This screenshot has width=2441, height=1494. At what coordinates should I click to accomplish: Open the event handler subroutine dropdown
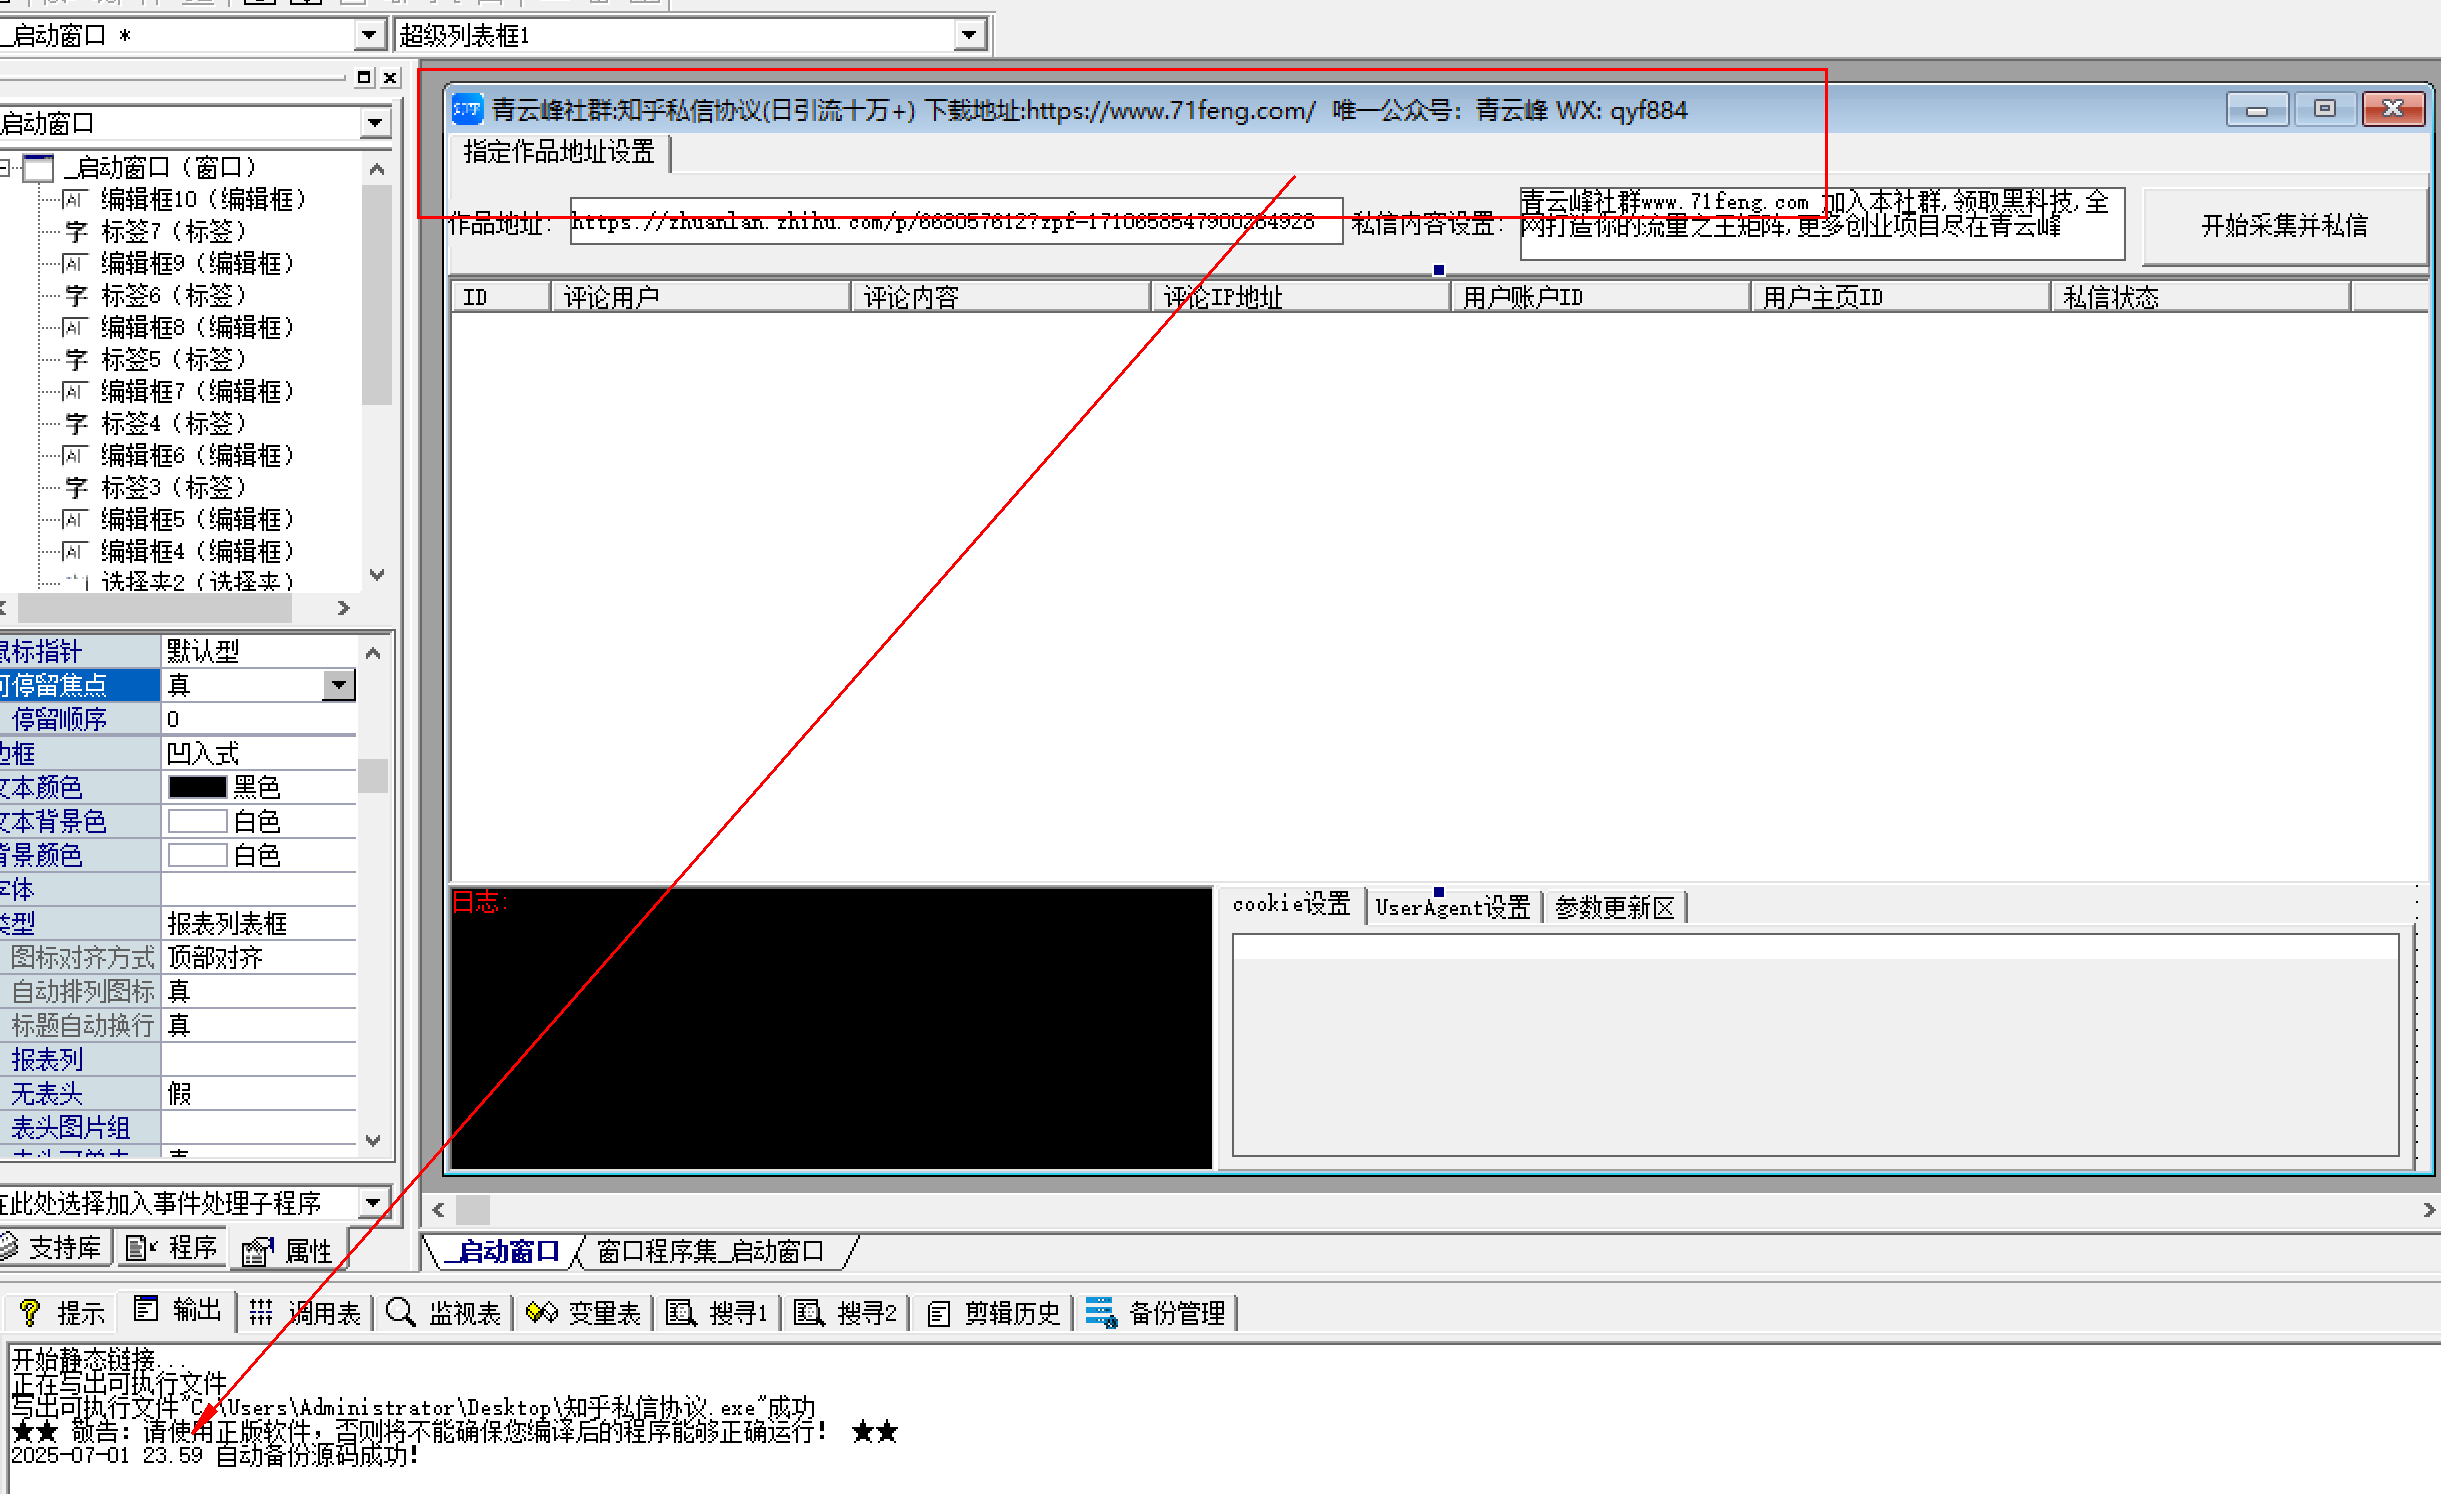coord(374,1201)
